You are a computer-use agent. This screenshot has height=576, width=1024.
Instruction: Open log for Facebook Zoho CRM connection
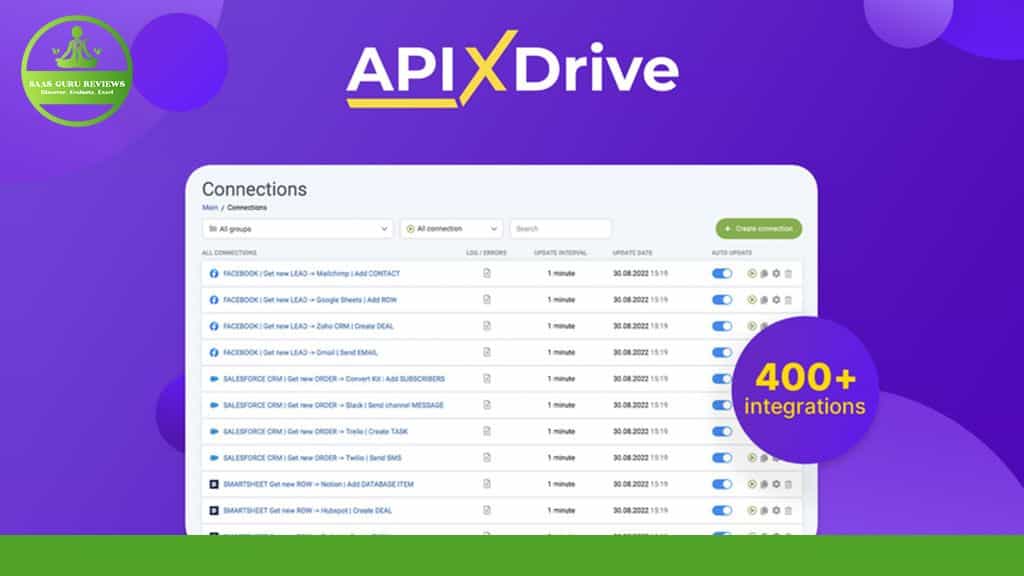[487, 325]
